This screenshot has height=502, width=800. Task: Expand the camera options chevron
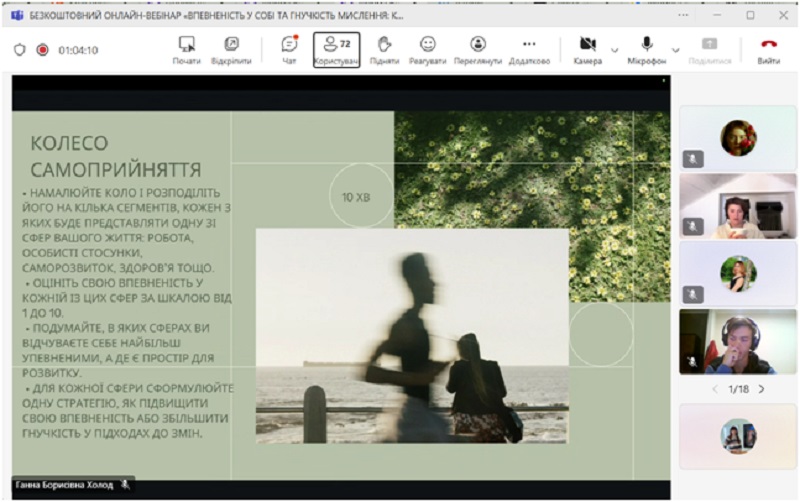tap(615, 49)
